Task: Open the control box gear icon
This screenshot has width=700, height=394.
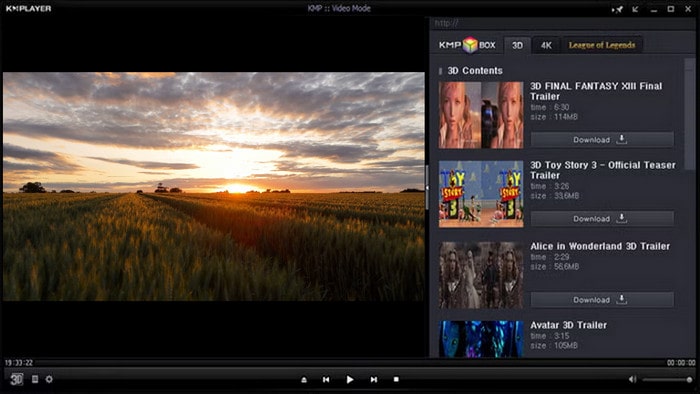Action: pos(49,379)
